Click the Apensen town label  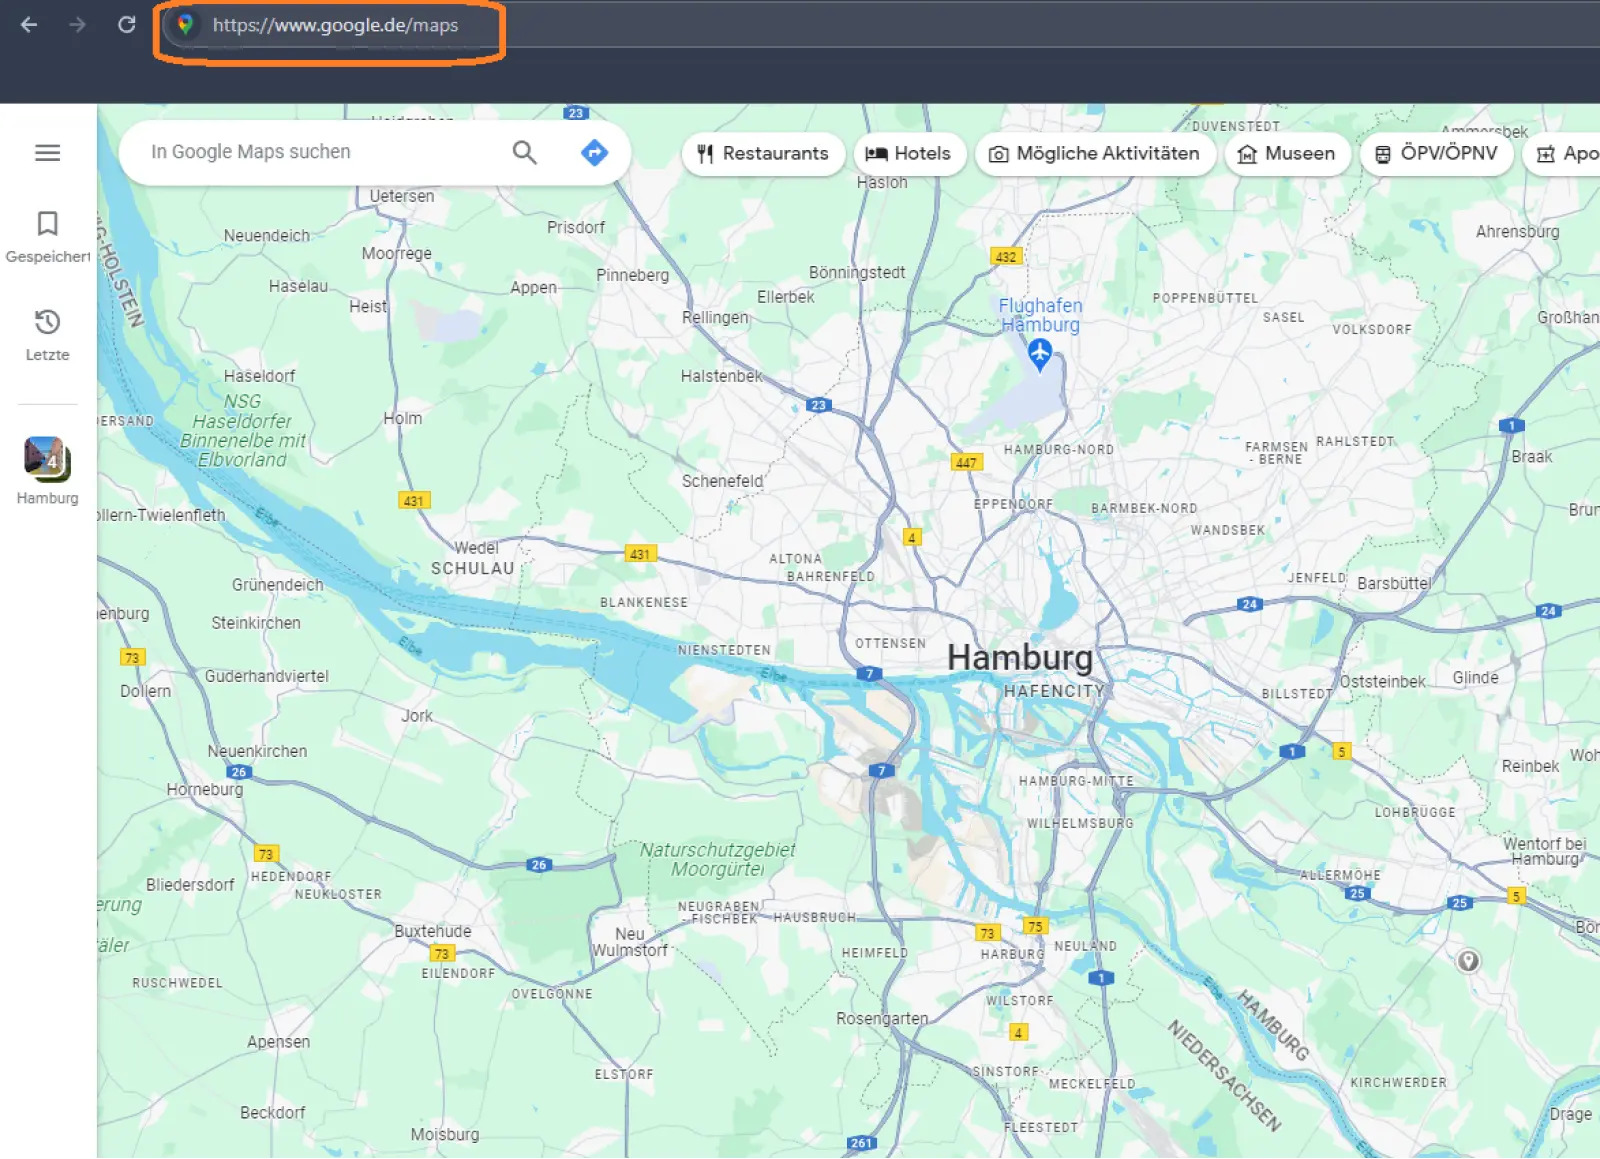click(279, 1042)
